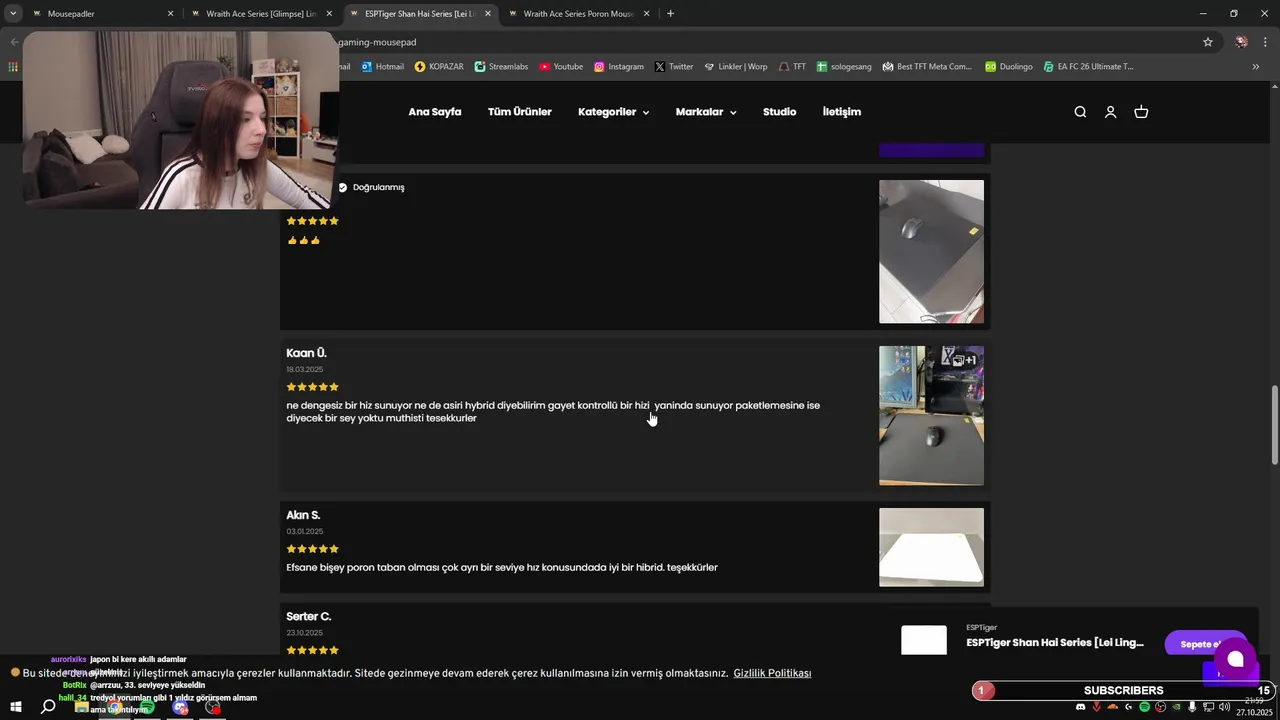Screen dimensions: 1280x720
Task: Open the volume speaker tray icon
Action: [1224, 707]
